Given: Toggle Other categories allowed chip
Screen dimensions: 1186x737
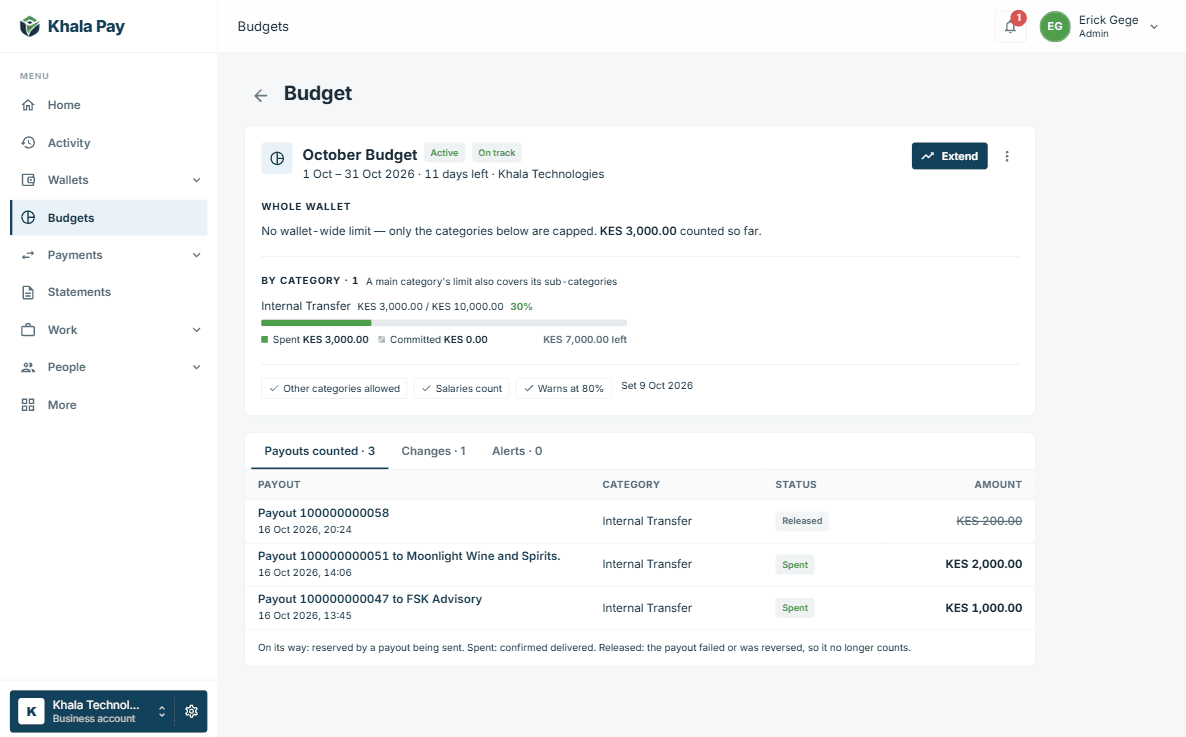Looking at the screenshot, I should pos(334,388).
